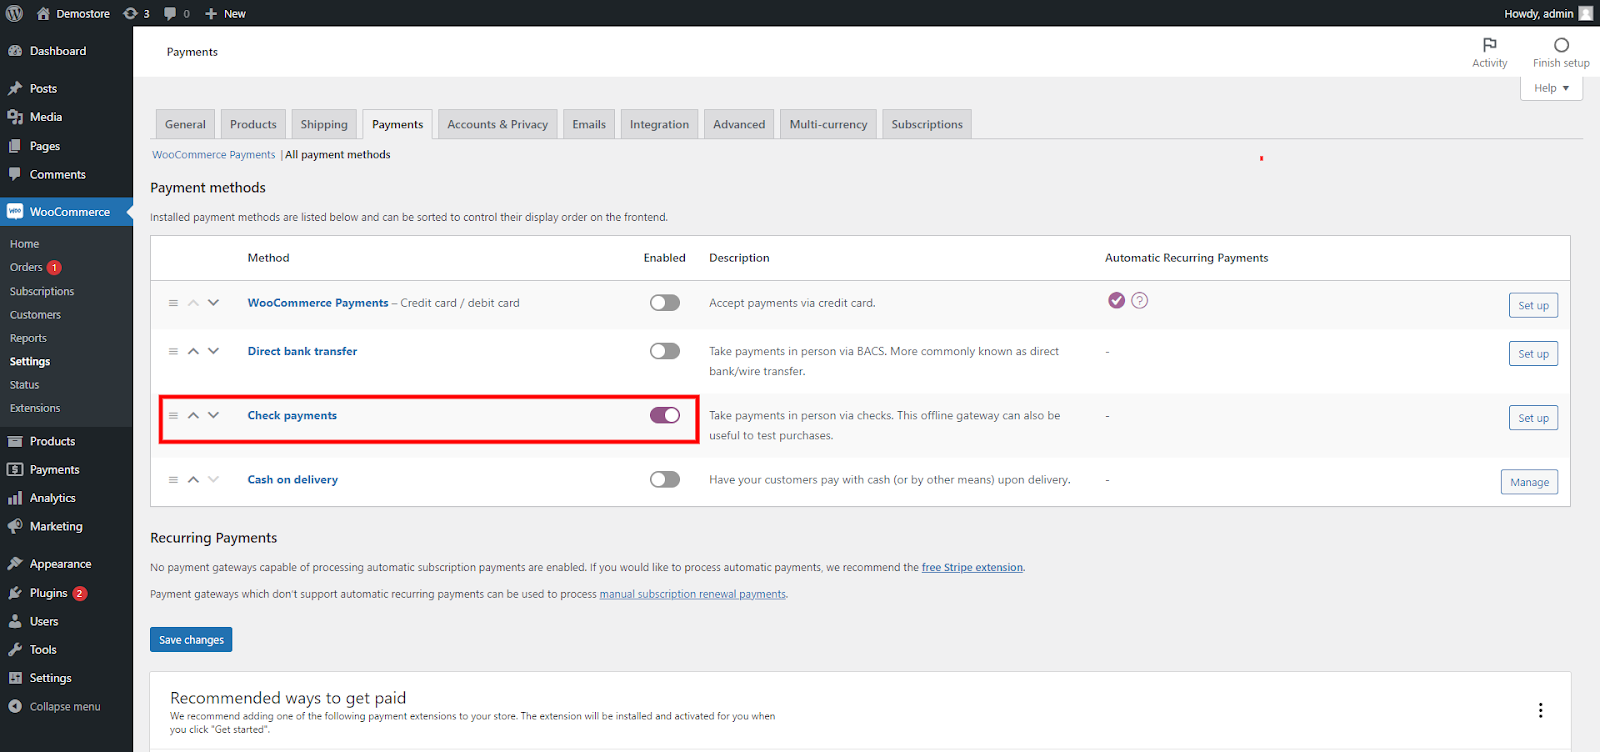The image size is (1600, 752).
Task: Click the Users person icon
Action: tap(15, 621)
